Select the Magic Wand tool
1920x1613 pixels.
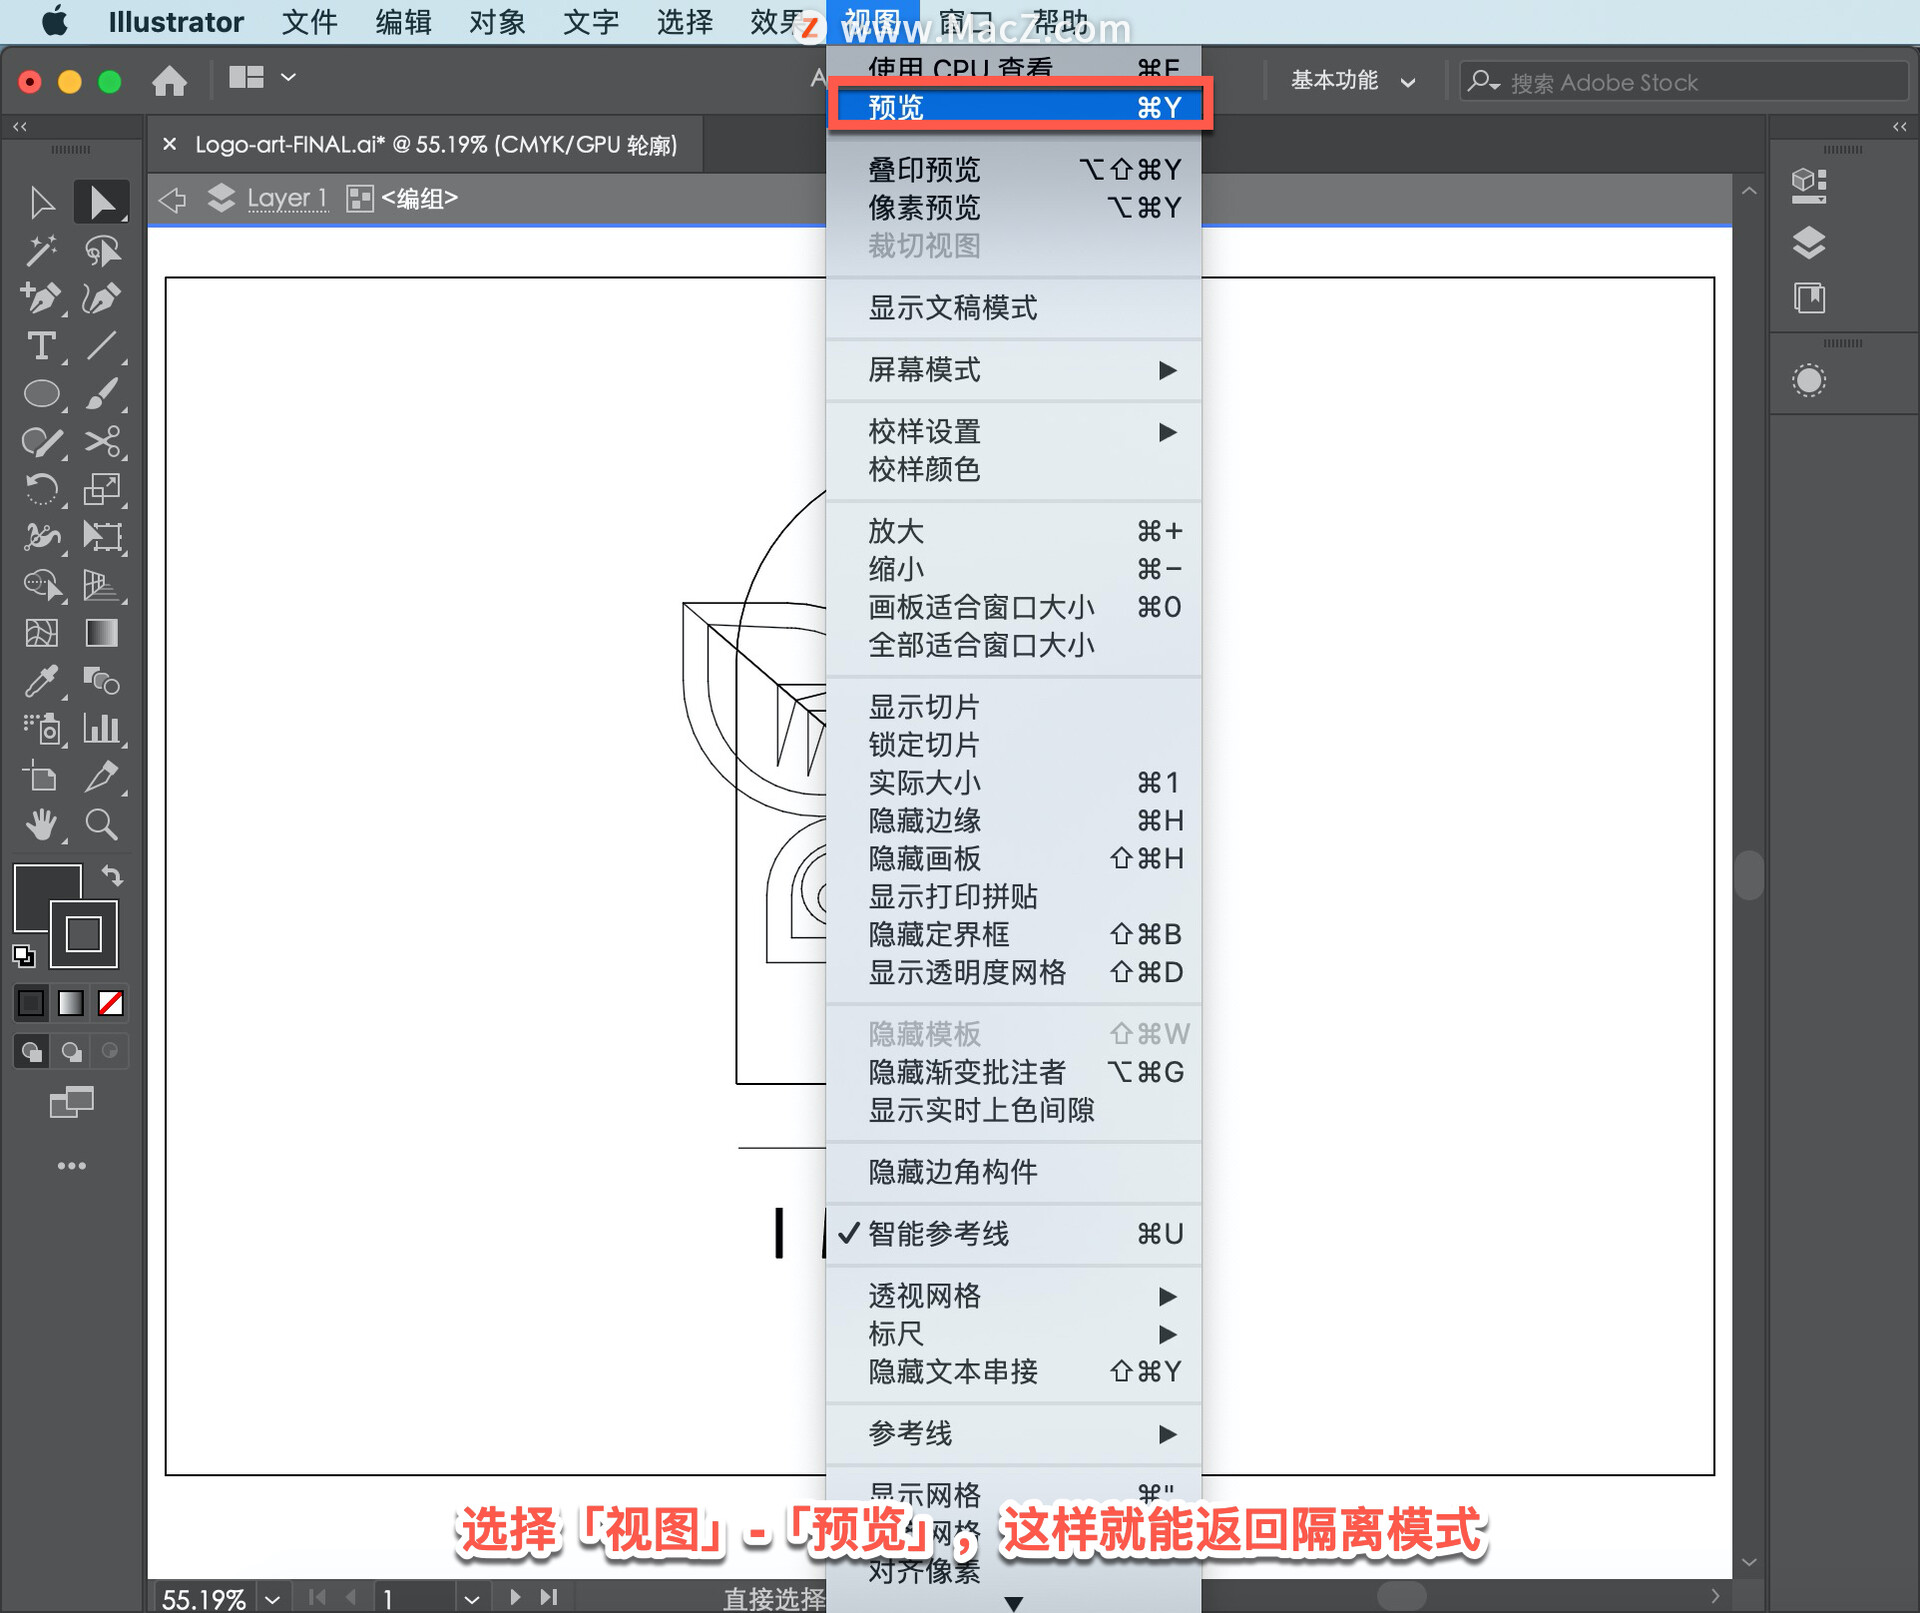pyautogui.click(x=41, y=250)
